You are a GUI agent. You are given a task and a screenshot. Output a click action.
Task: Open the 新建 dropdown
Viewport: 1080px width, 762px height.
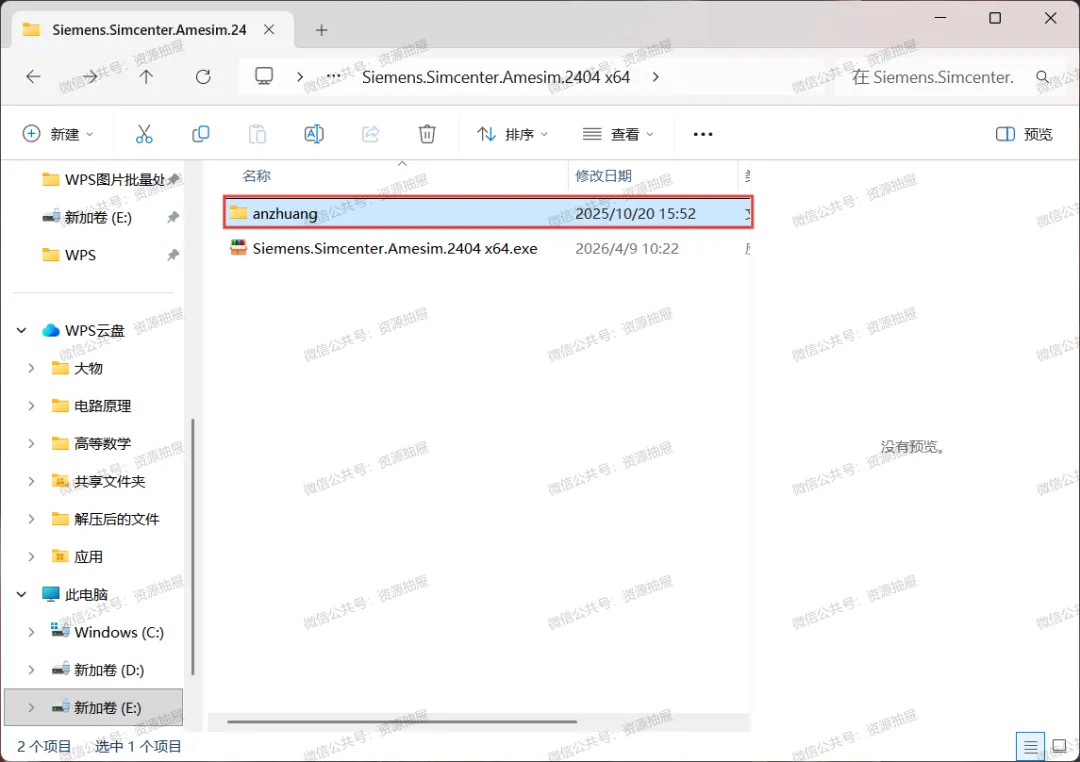(58, 134)
